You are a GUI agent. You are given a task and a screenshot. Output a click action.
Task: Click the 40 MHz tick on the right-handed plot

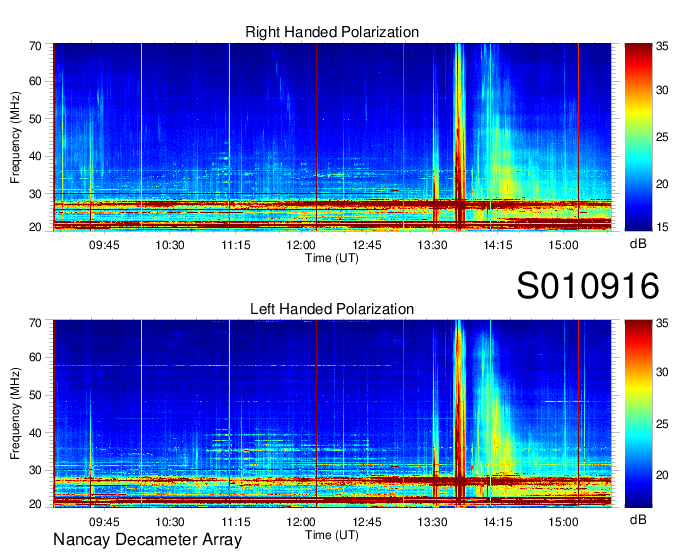[35, 156]
